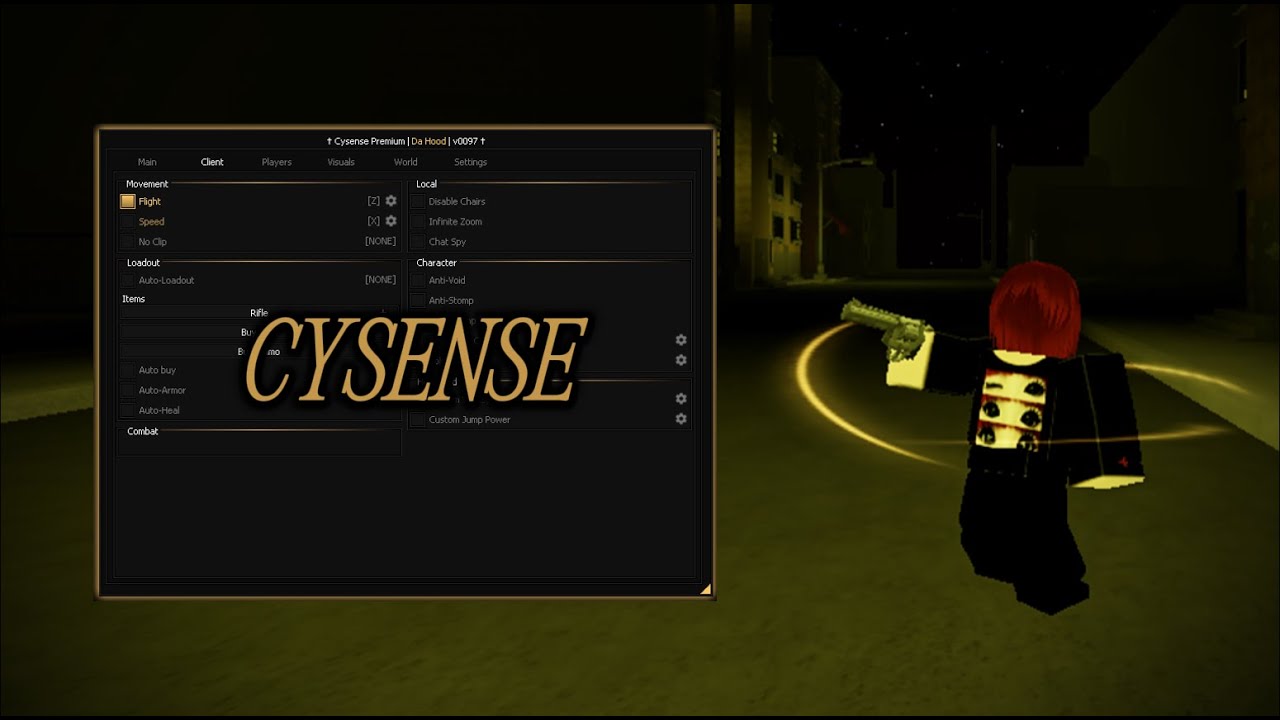Click the window resize corner handle
The image size is (1280, 720).
(x=705, y=589)
